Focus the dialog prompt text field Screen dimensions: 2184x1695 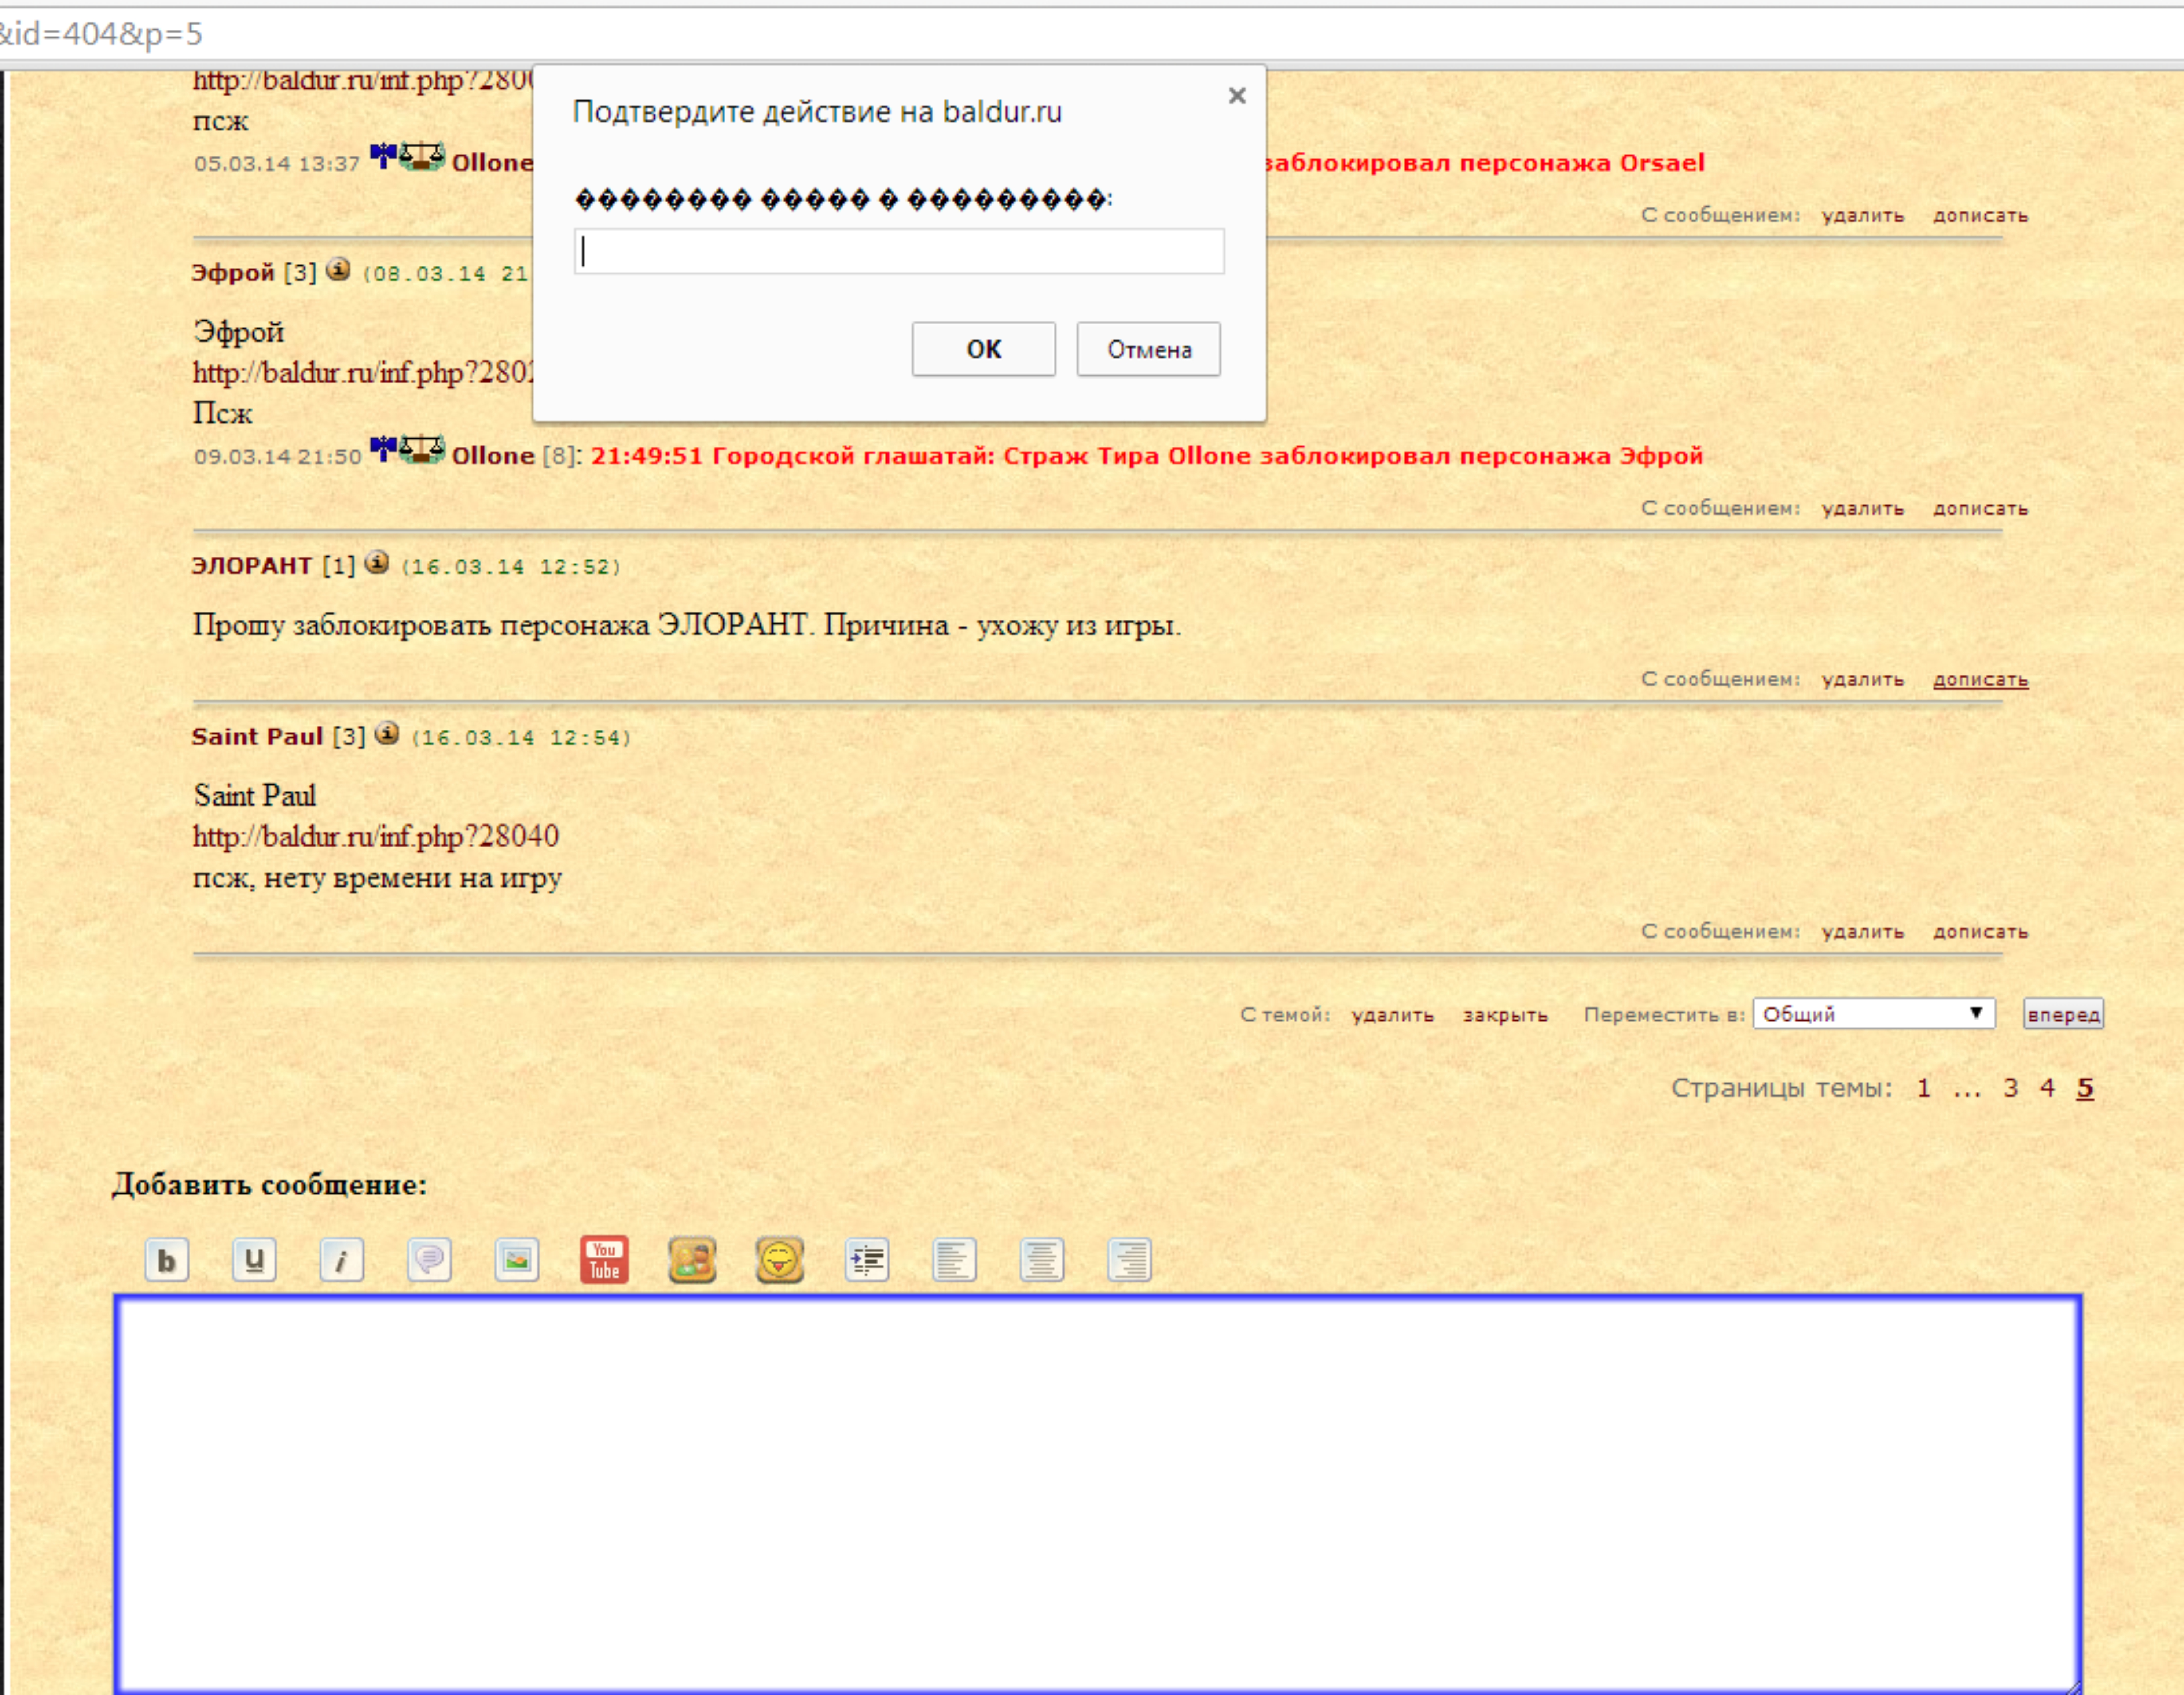899,251
